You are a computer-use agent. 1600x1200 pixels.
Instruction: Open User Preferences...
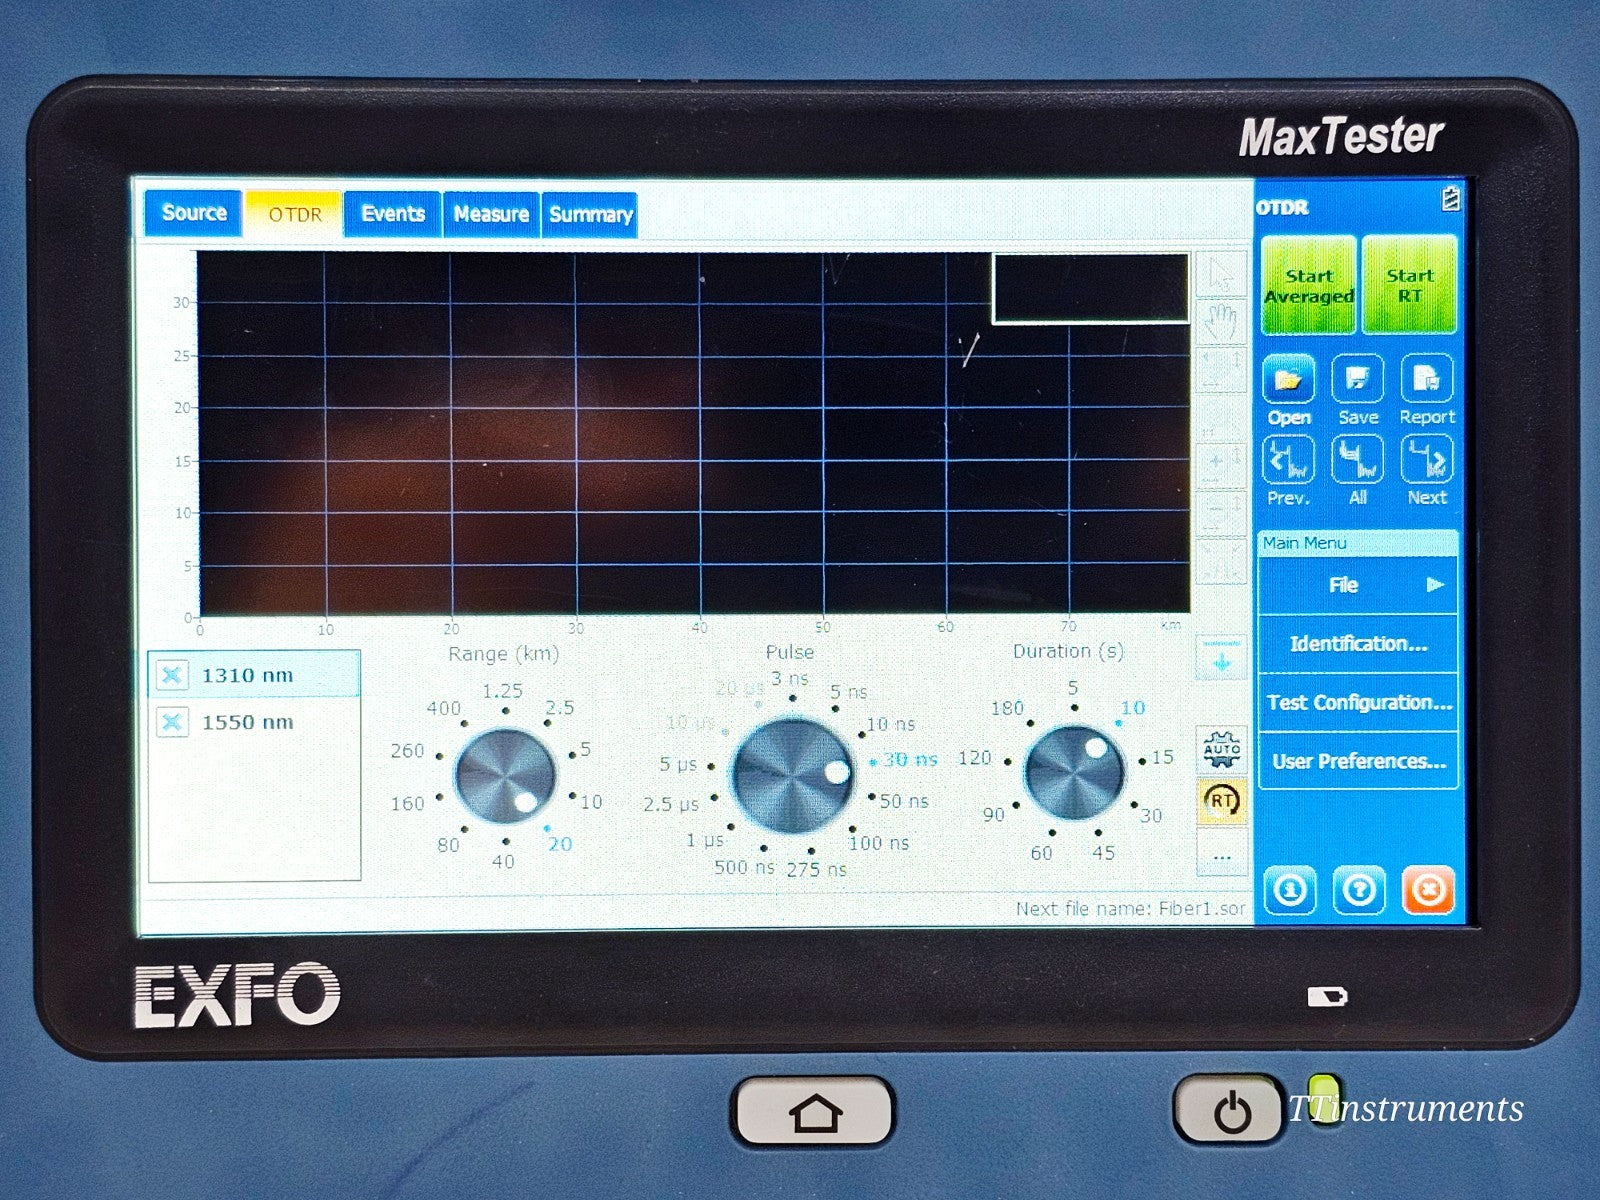click(1357, 761)
